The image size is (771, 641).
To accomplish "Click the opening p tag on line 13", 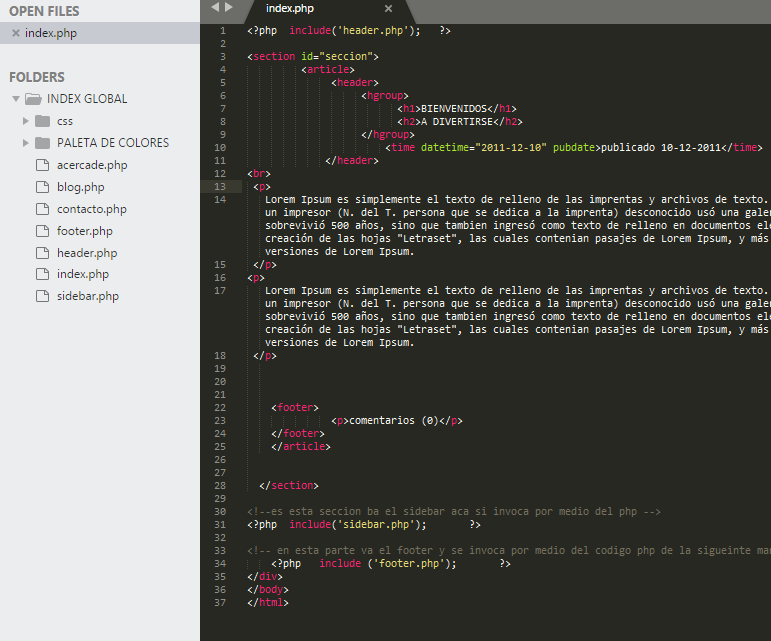I will coord(262,187).
